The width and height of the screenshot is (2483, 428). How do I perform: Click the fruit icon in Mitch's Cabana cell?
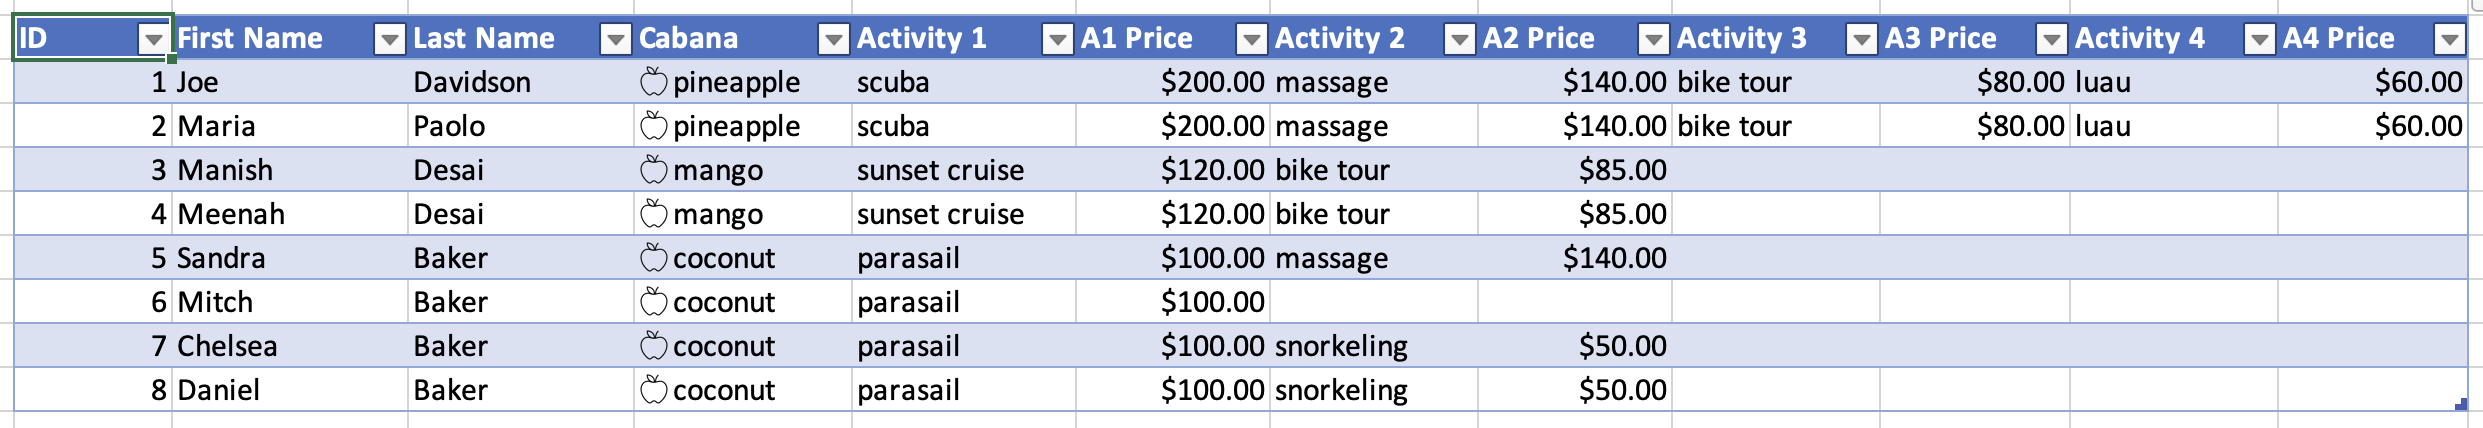653,301
